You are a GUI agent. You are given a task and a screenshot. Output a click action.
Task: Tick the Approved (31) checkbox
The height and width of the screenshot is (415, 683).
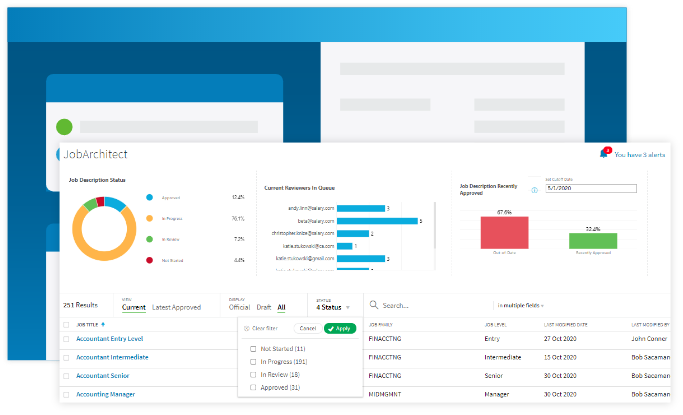[254, 387]
